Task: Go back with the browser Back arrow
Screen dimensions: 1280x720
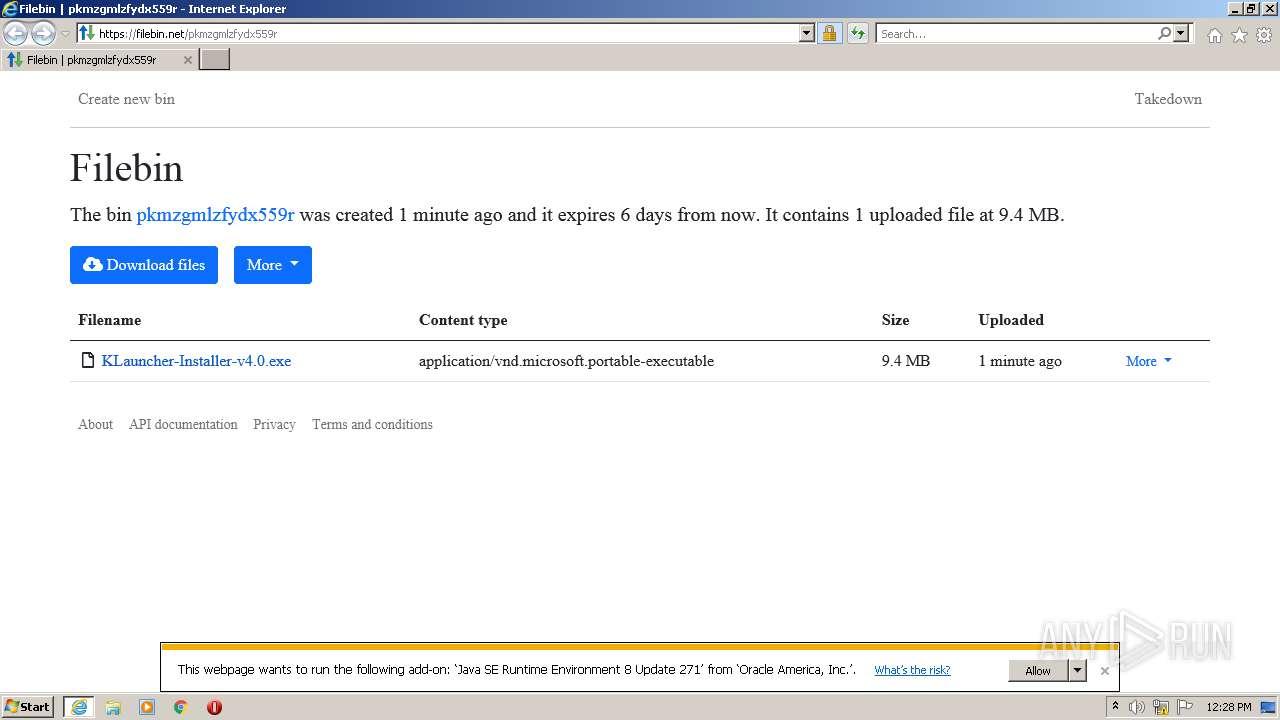Action: click(x=16, y=33)
